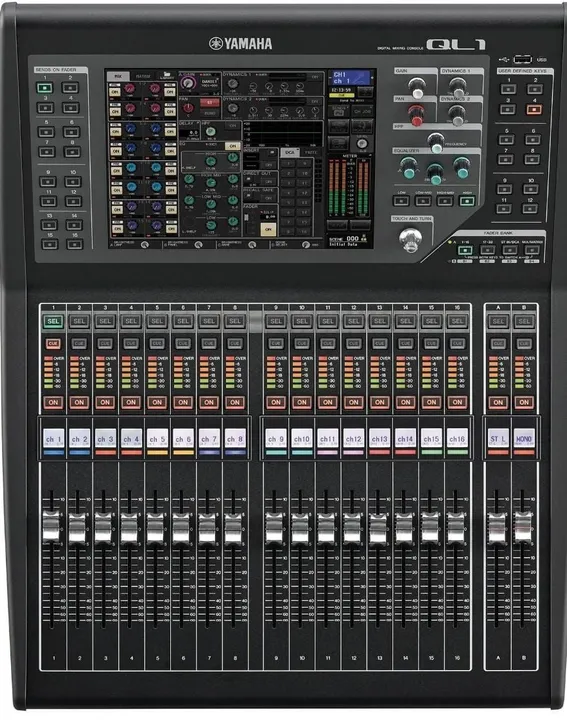
Task: Select Fader Bank 1-16 key
Action: coord(465,250)
